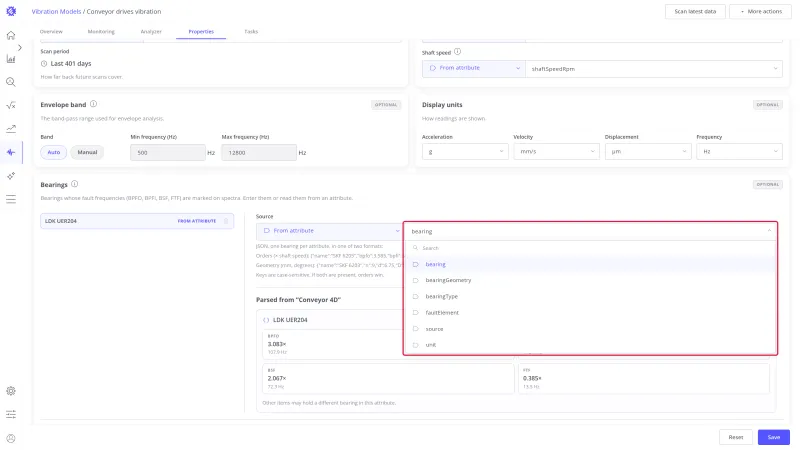Delete the LDK UER204 bearing entry
The height and width of the screenshot is (450, 800).
pyautogui.click(x=226, y=221)
